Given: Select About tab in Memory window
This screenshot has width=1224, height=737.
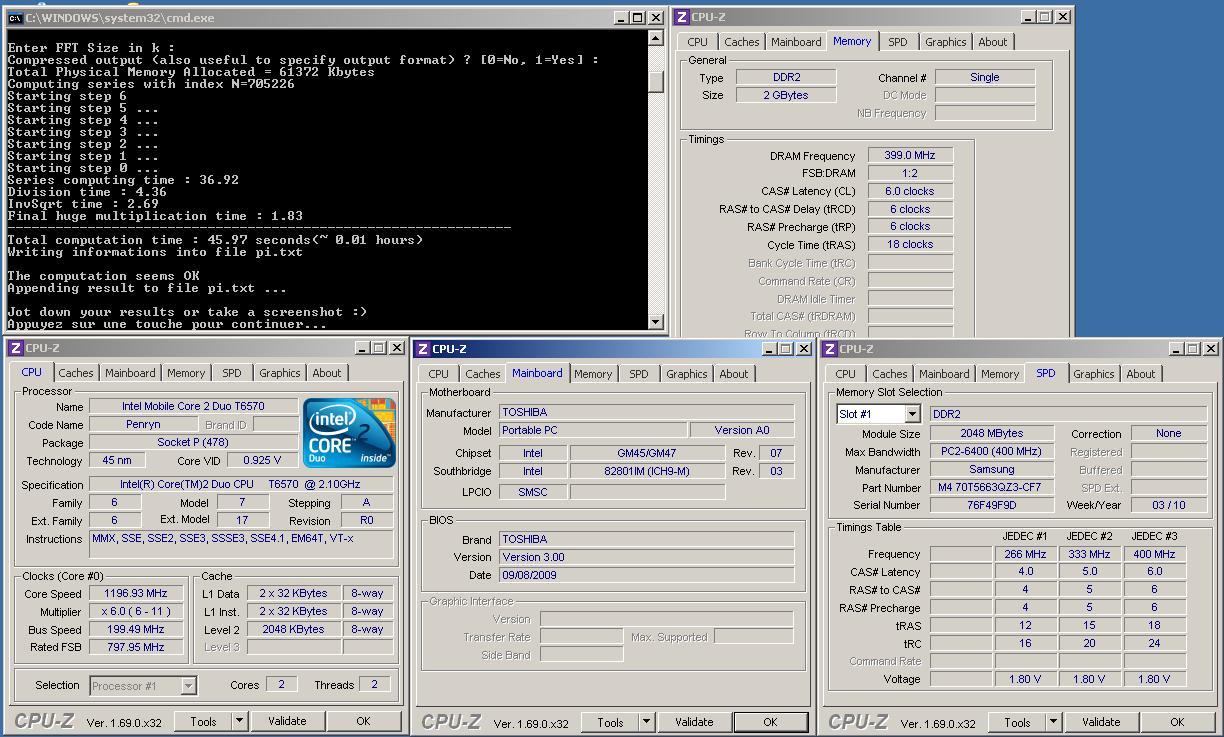Looking at the screenshot, I should (993, 42).
